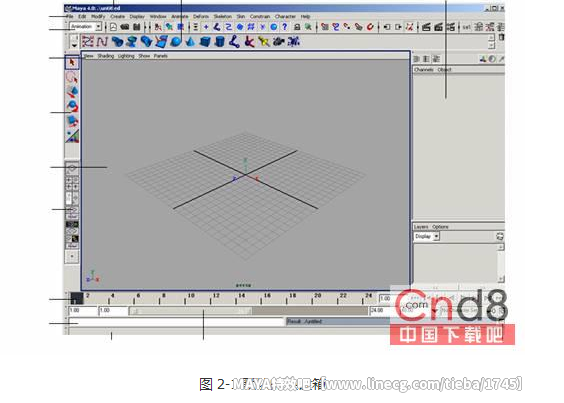Click the render current frame icon

(x=426, y=27)
